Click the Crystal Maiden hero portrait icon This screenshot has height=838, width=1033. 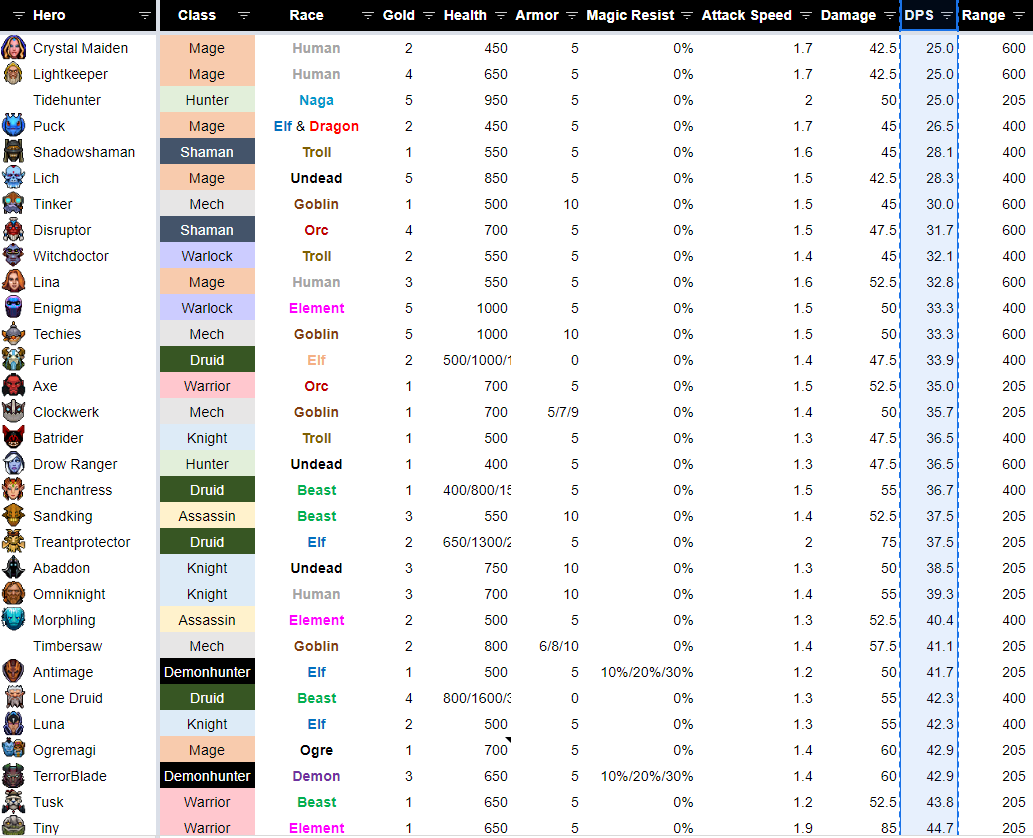13,48
